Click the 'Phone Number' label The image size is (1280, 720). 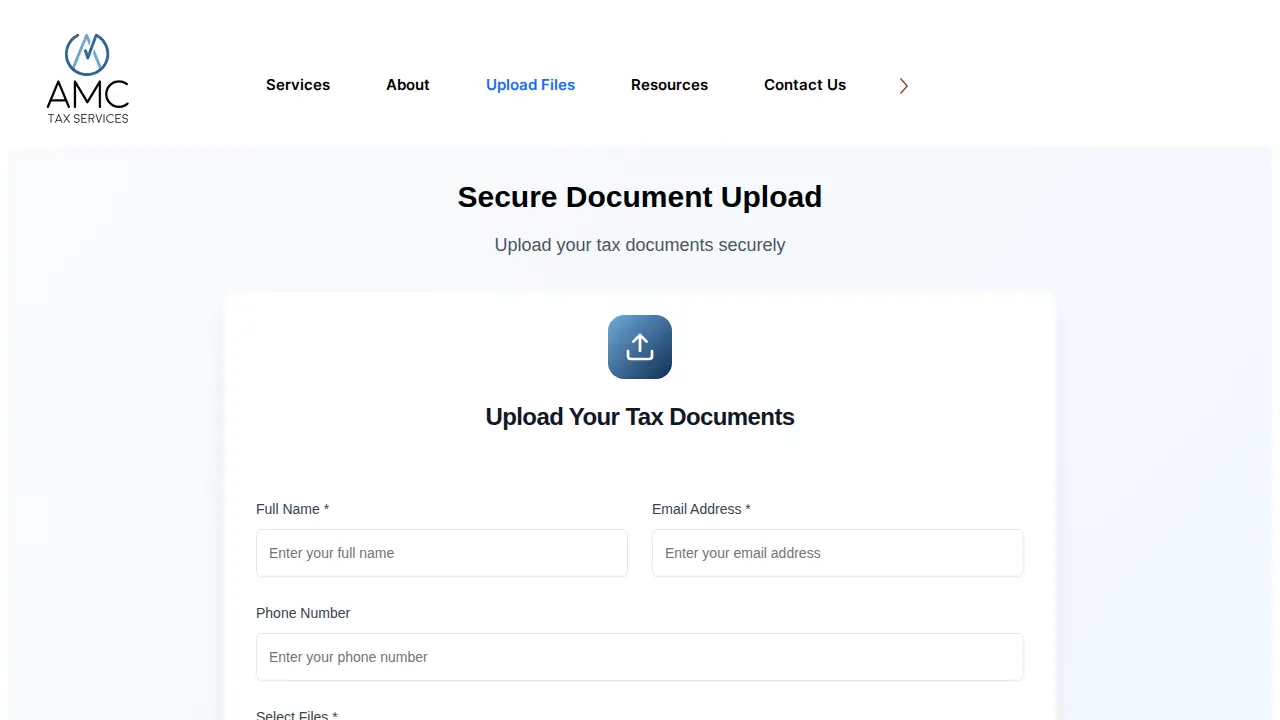point(303,613)
